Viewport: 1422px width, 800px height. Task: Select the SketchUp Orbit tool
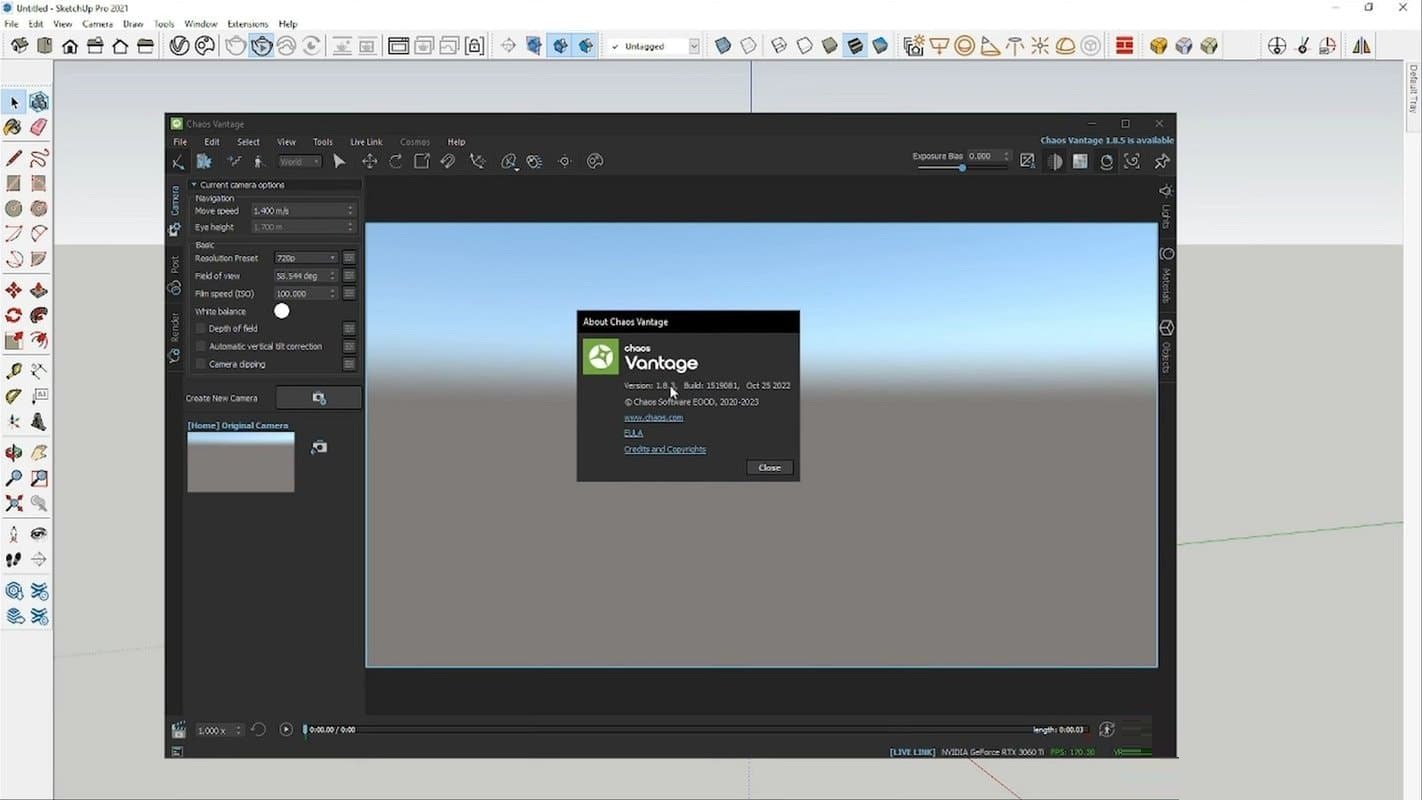pos(14,454)
